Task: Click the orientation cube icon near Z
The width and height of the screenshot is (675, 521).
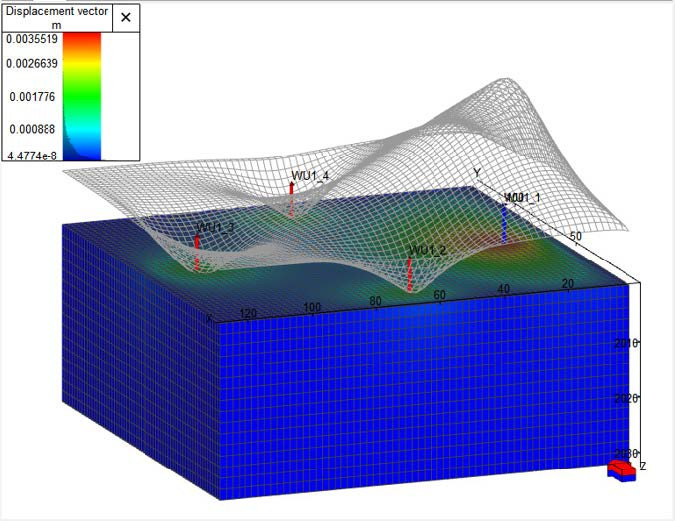Action: pyautogui.click(x=622, y=470)
